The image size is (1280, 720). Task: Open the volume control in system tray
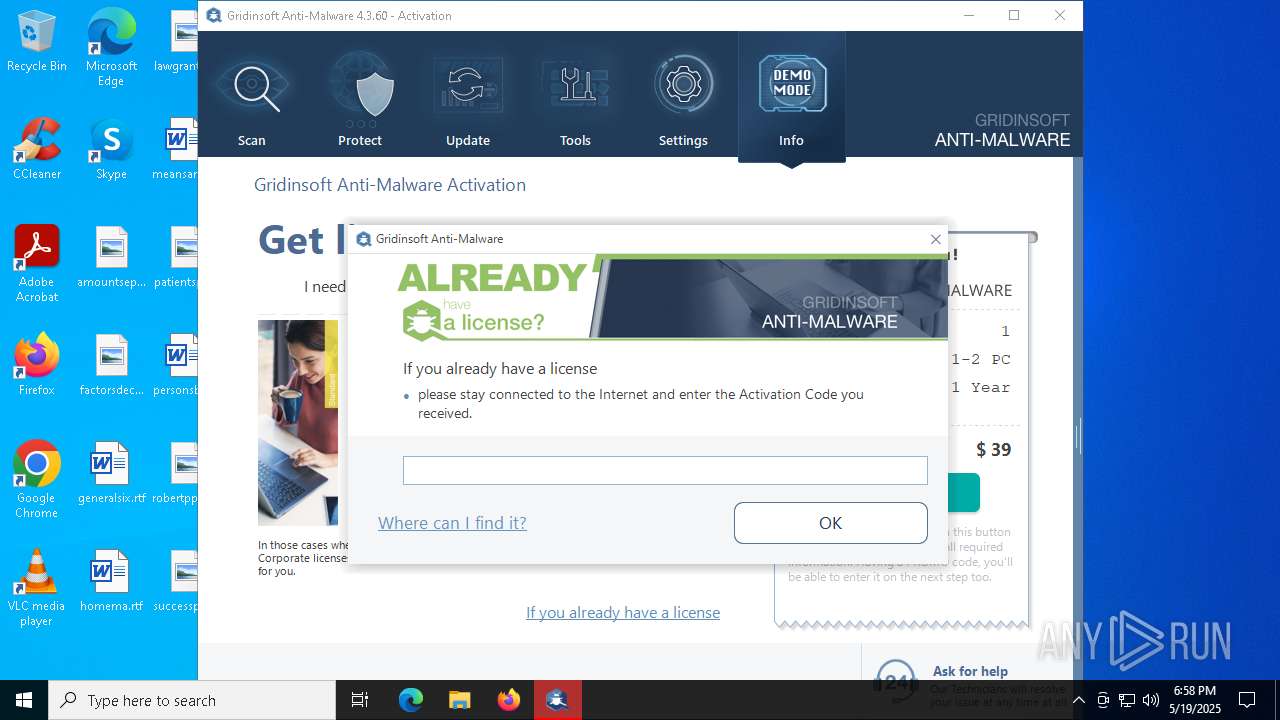tap(1150, 700)
